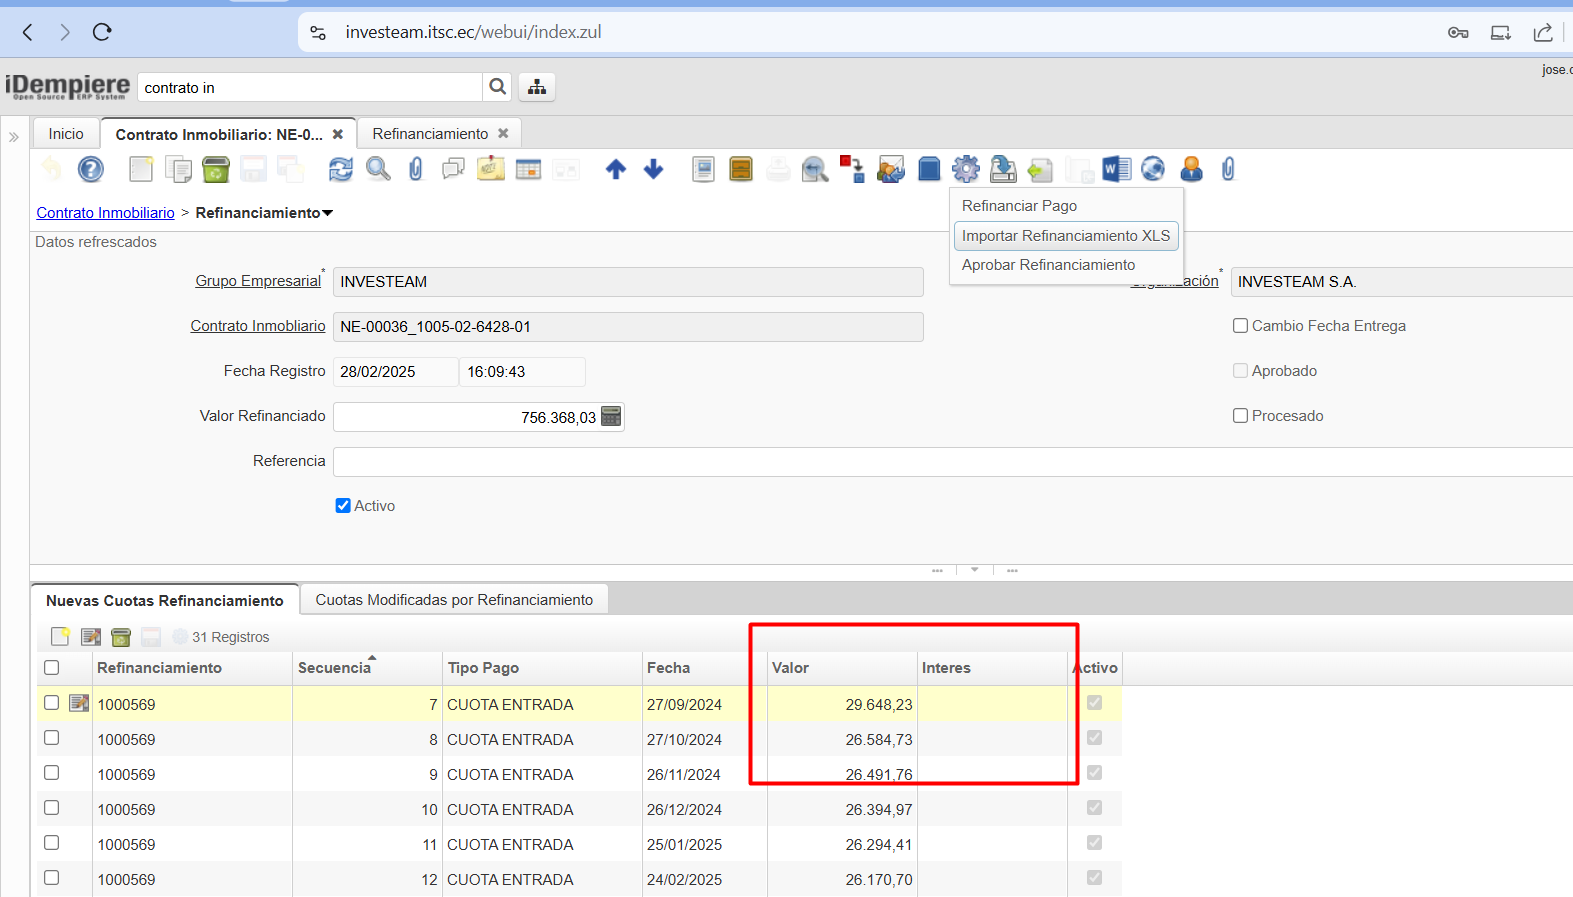Click the Word document export icon
Image resolution: width=1573 pixels, height=897 pixels.
click(1116, 170)
